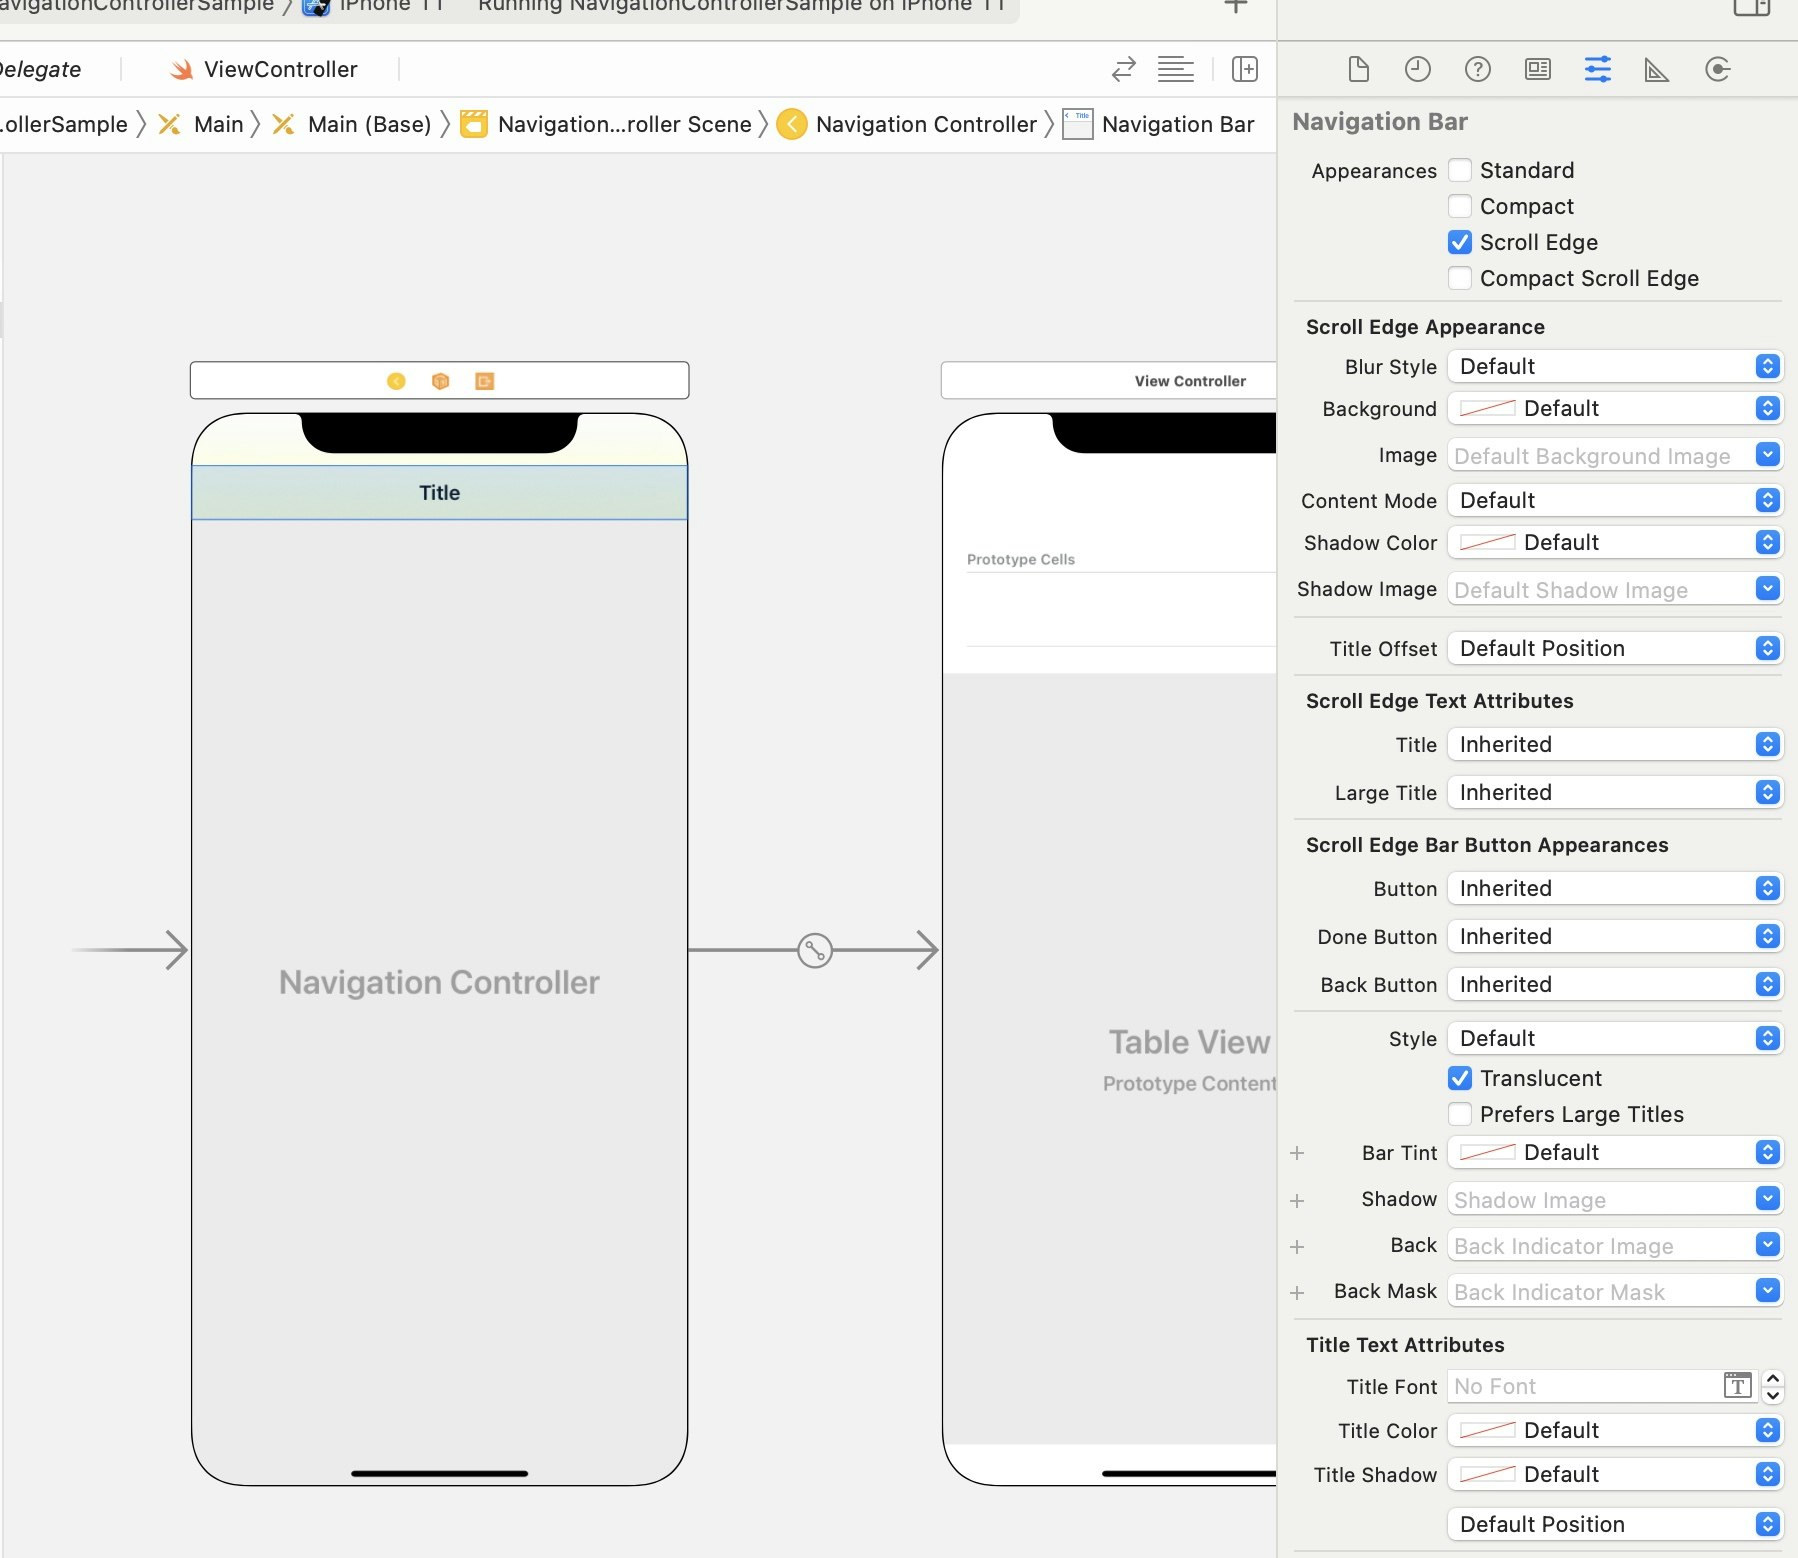
Task: Select the Navigation...roller Scene breadcrumb
Action: (x=606, y=124)
